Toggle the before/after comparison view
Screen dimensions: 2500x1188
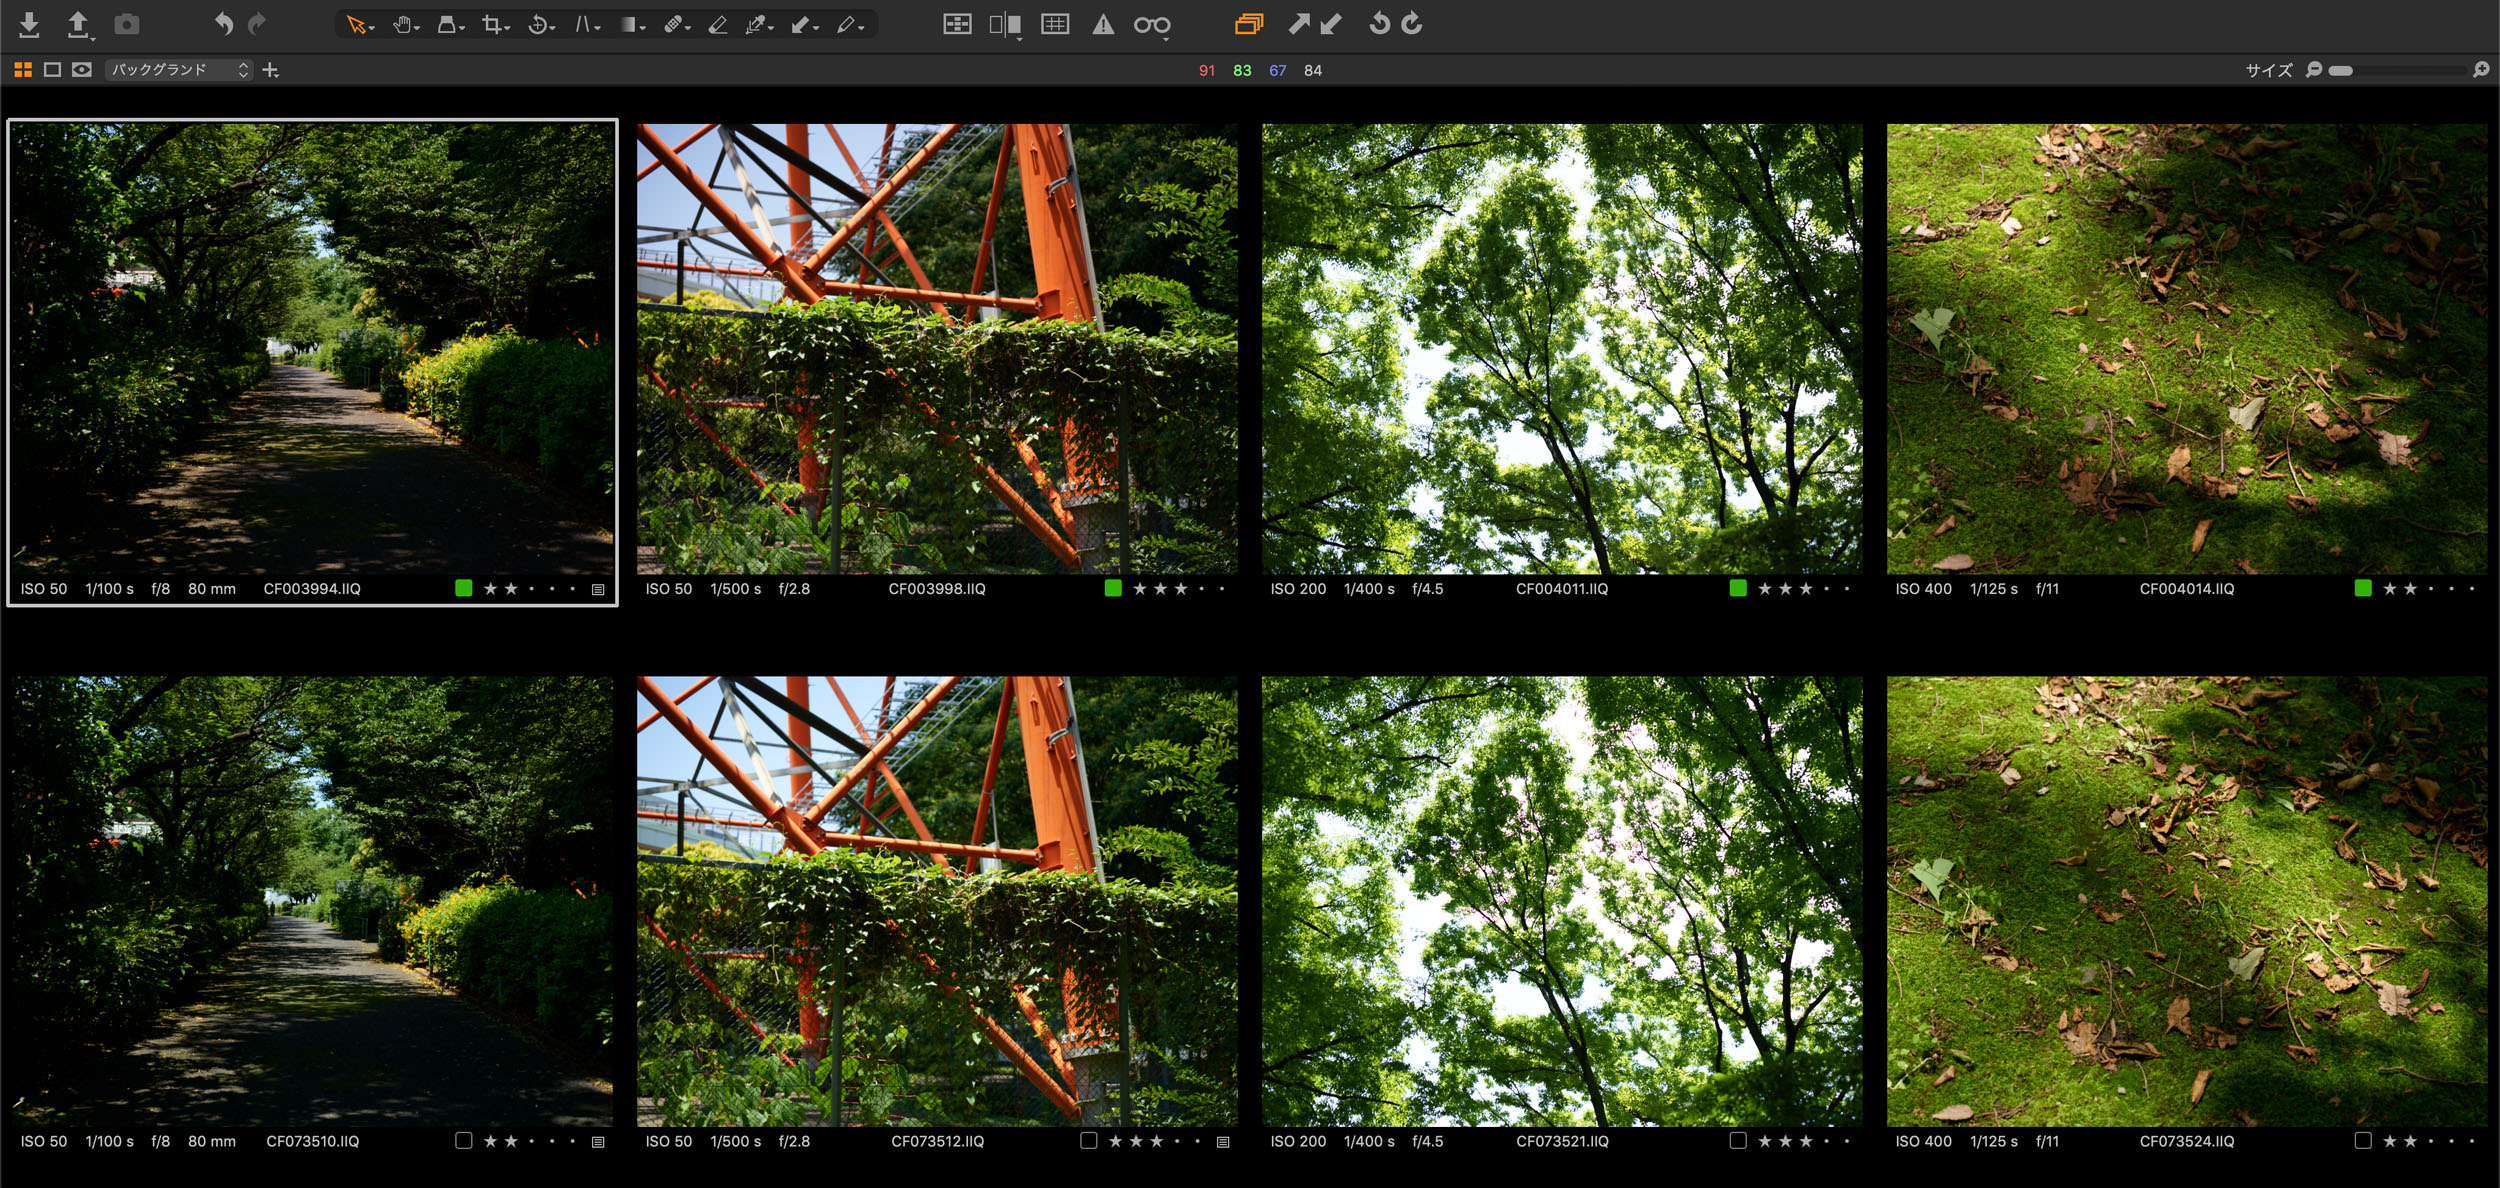click(x=1005, y=24)
